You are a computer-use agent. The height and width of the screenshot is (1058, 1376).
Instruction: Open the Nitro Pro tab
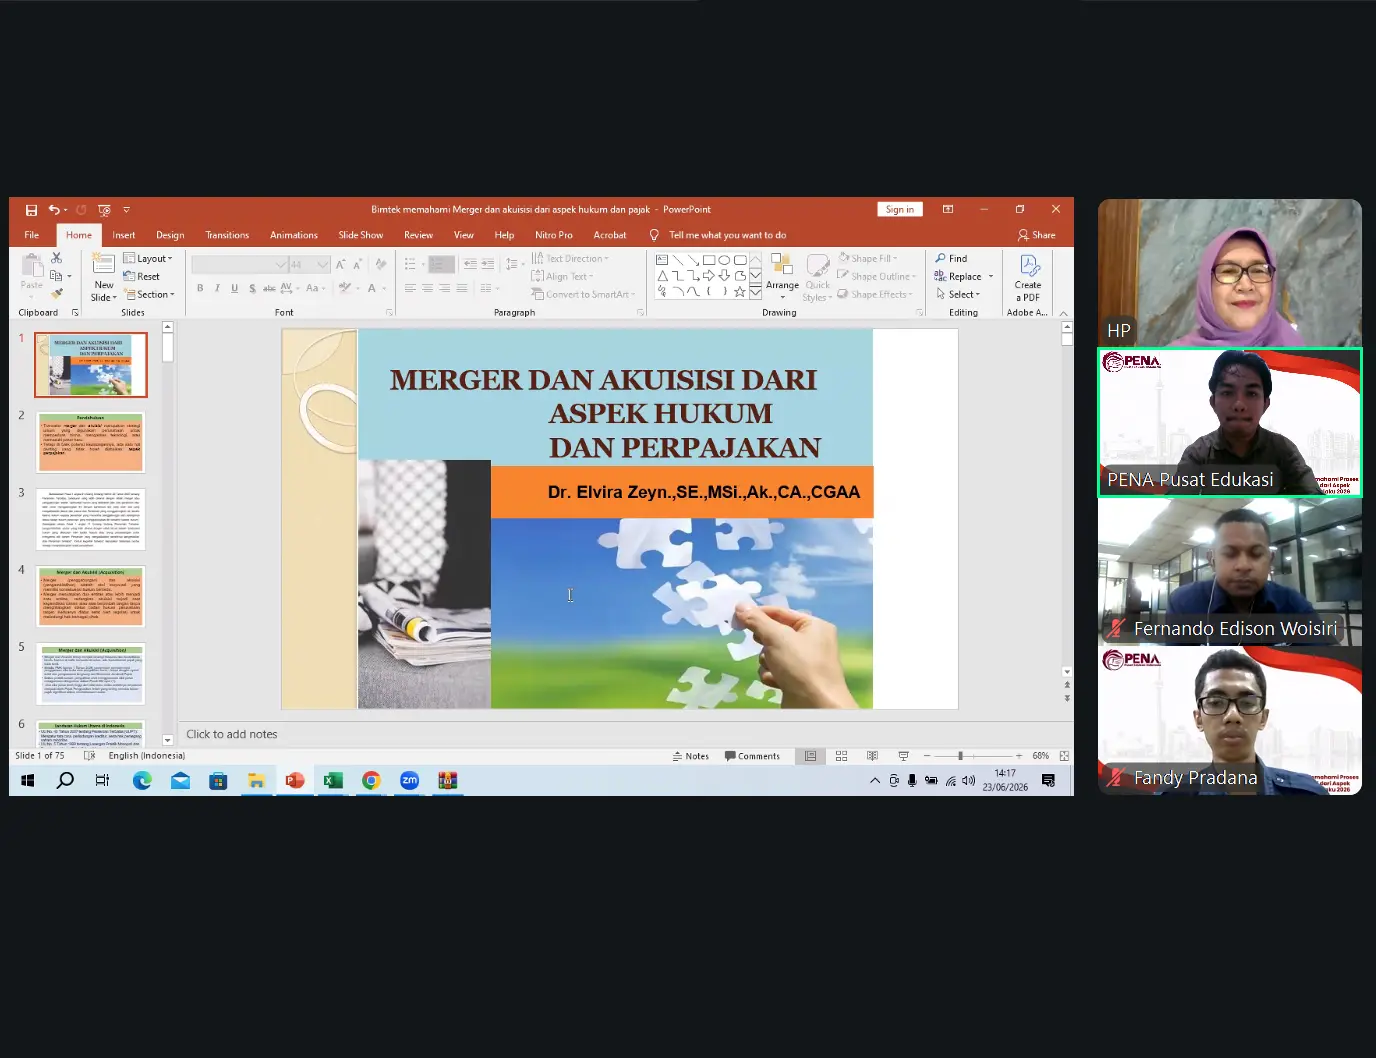tap(554, 235)
